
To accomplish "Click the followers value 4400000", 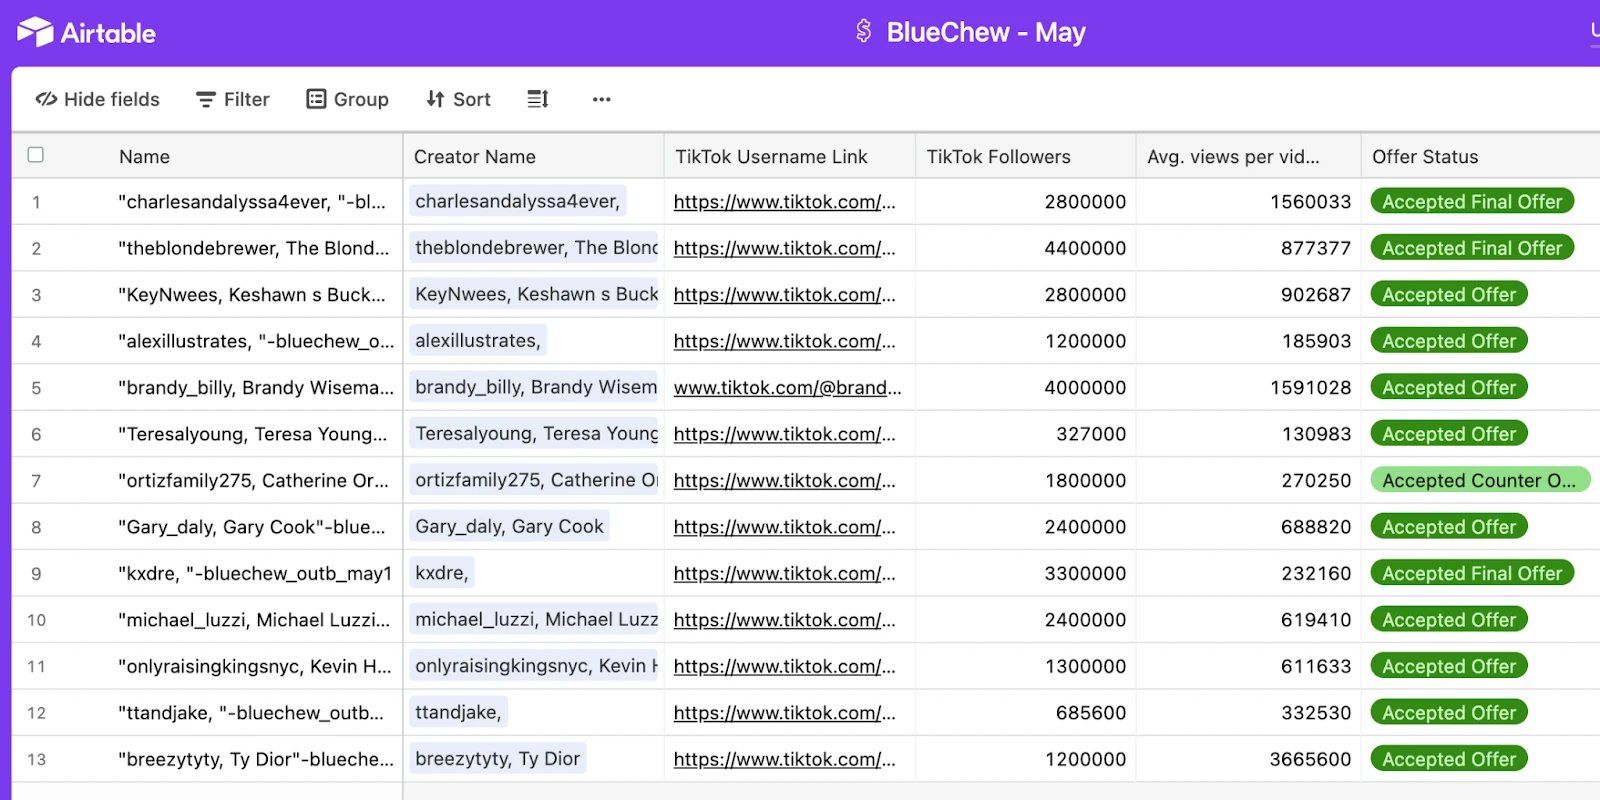I will click(x=1085, y=248).
